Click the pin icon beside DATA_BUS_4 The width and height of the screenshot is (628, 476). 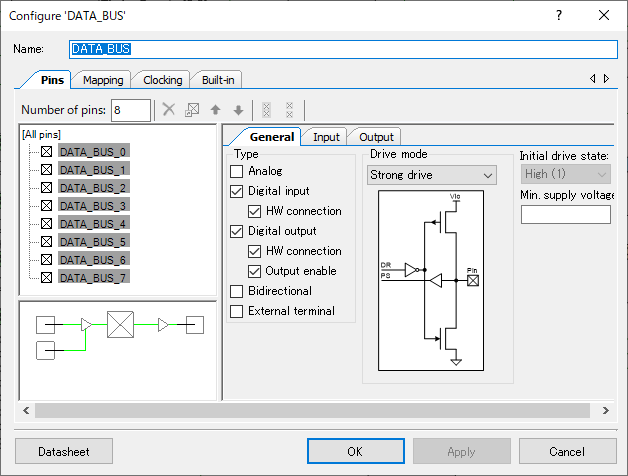coord(46,223)
